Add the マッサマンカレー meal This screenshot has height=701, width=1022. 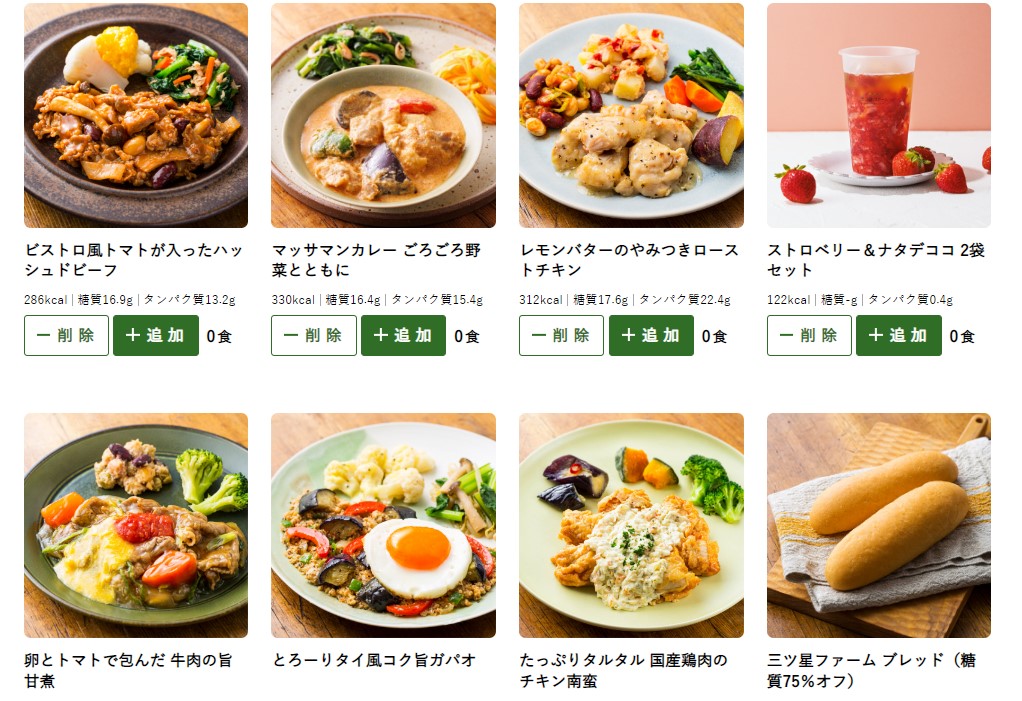point(403,336)
